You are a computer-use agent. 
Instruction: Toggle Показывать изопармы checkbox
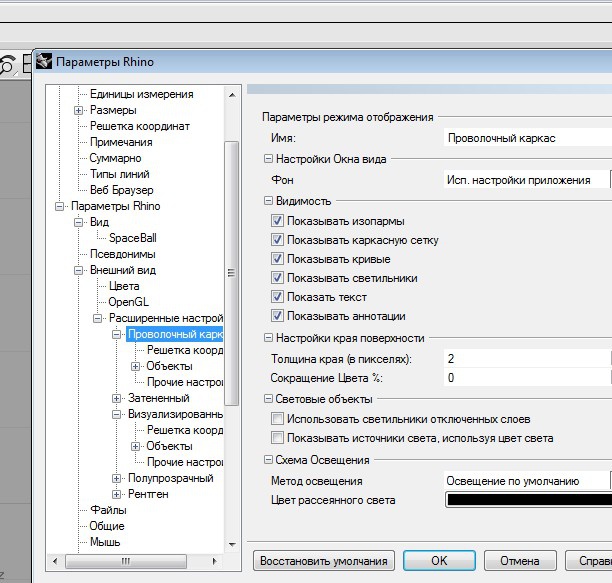coord(277,221)
